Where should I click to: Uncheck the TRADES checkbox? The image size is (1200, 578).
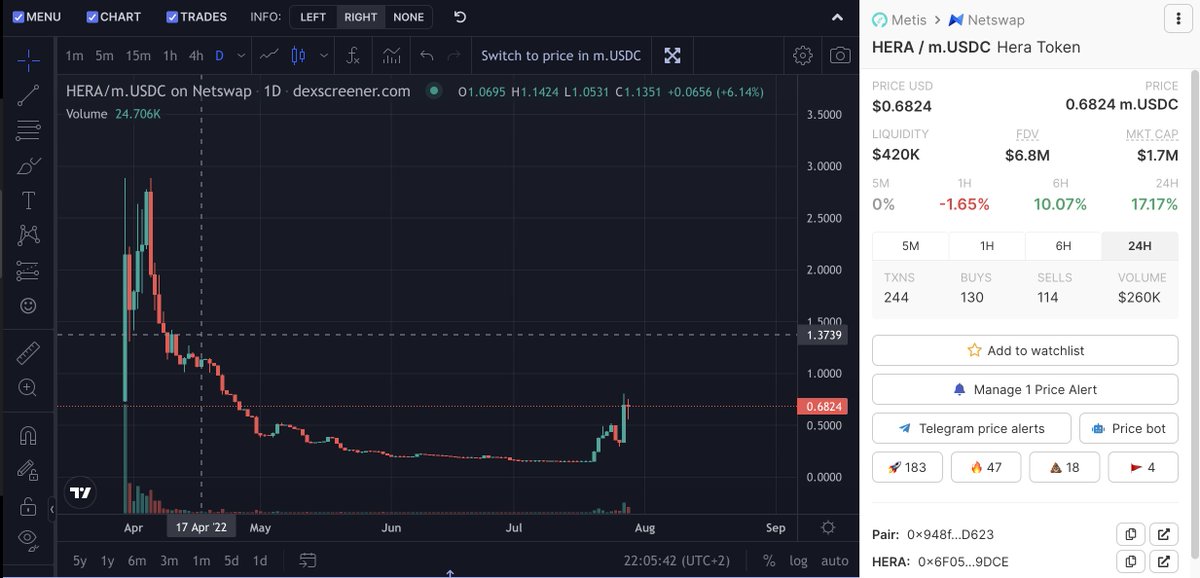(x=172, y=17)
